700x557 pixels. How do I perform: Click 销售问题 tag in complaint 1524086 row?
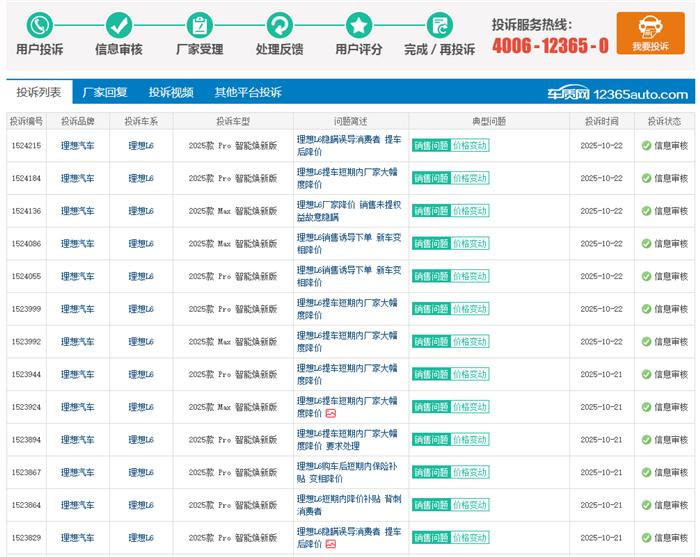[x=430, y=244]
